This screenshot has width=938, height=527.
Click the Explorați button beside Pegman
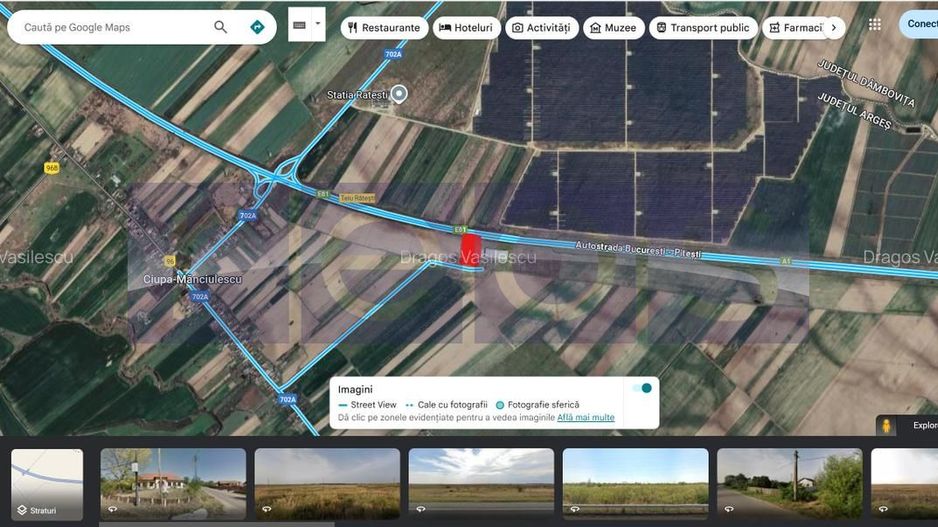point(925,425)
